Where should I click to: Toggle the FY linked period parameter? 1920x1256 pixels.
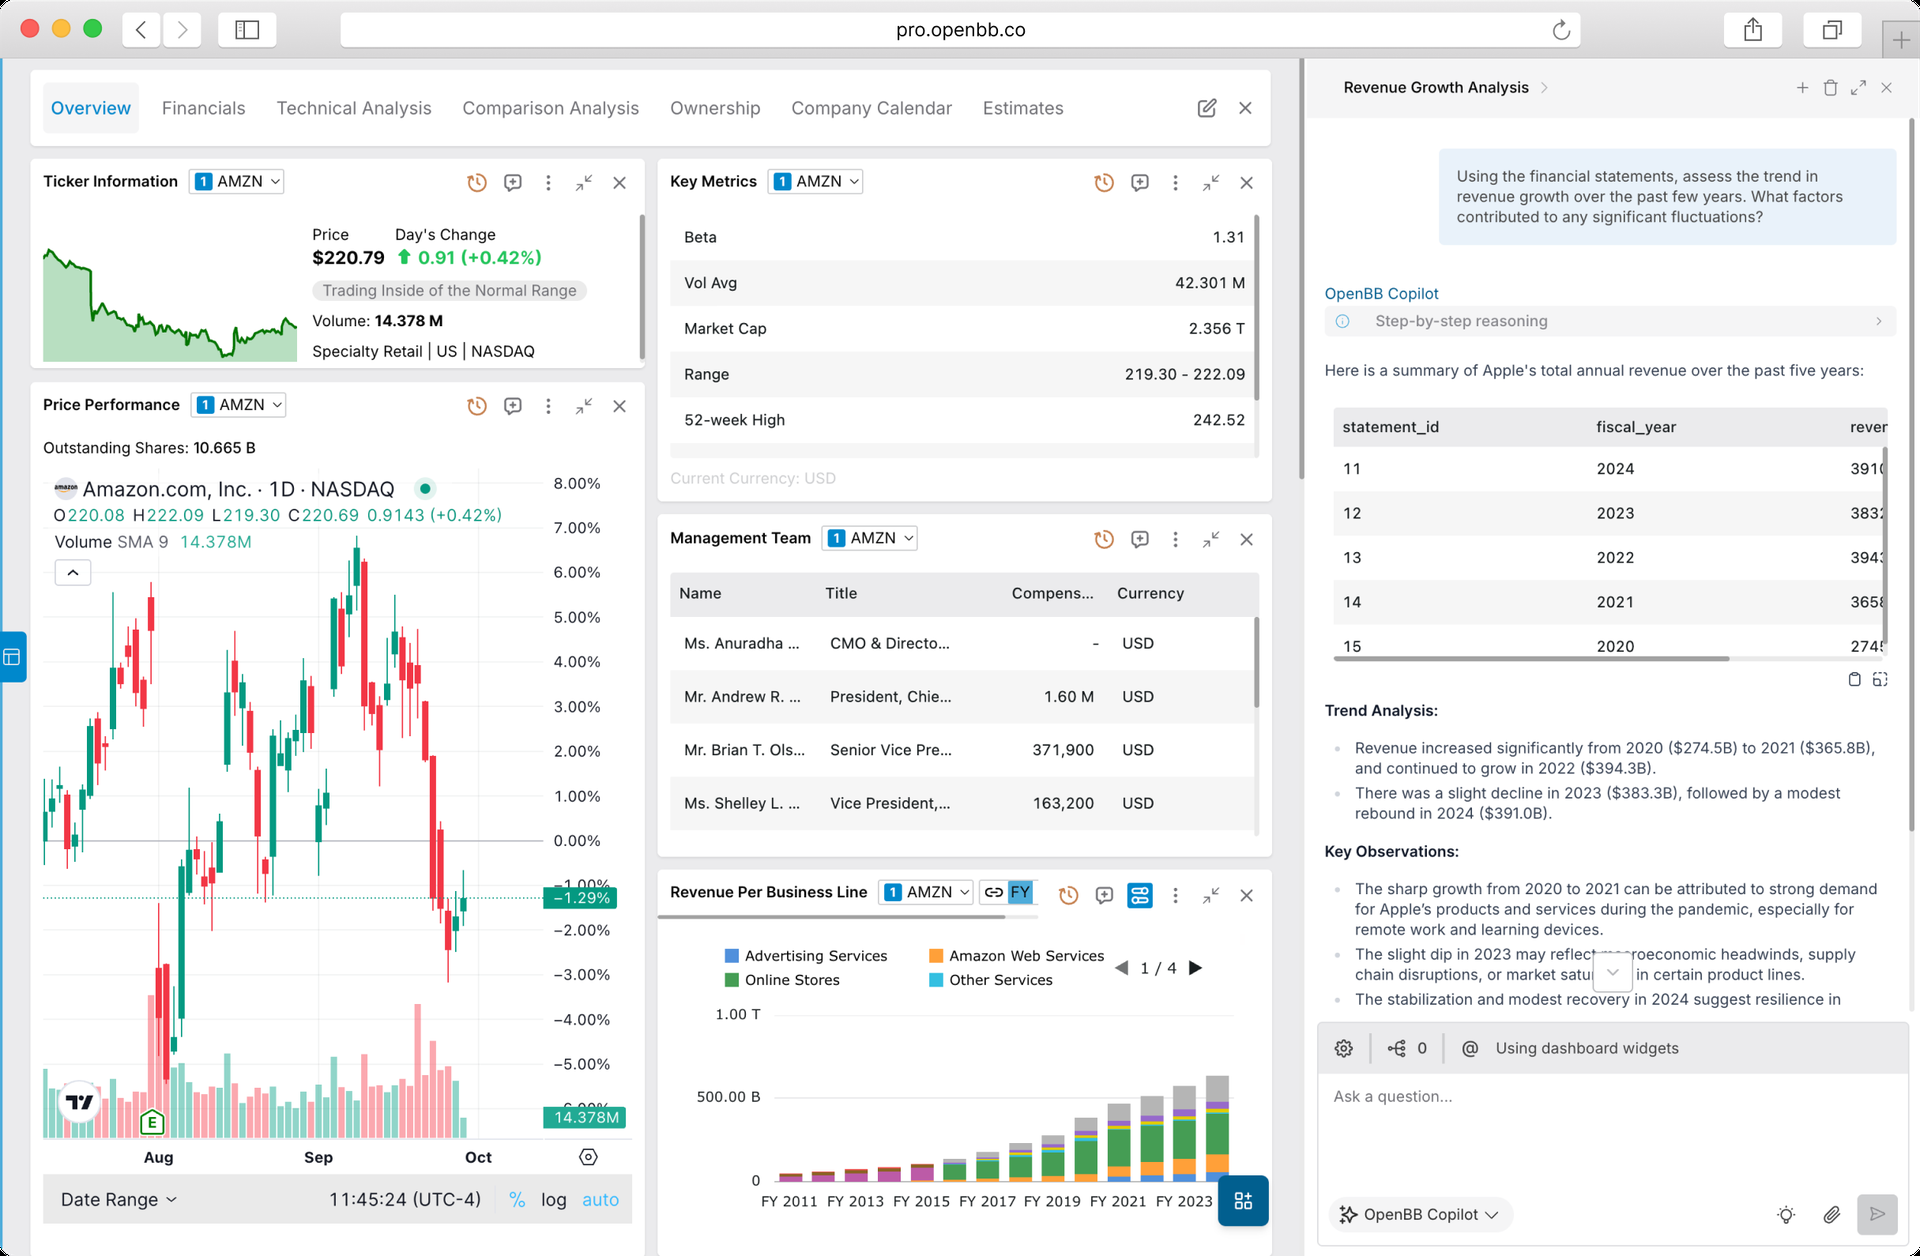[x=1007, y=892]
